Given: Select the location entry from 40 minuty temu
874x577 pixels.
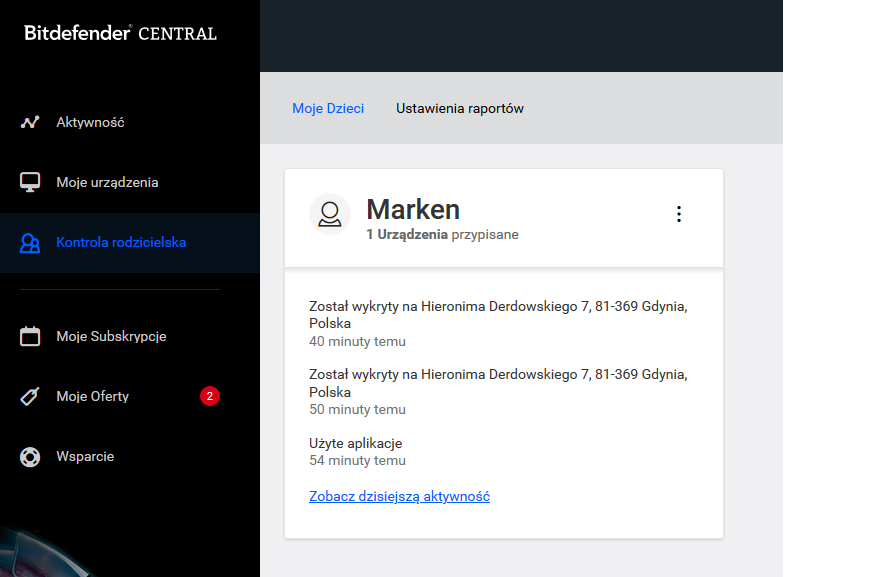Looking at the screenshot, I should pyautogui.click(x=498, y=314).
